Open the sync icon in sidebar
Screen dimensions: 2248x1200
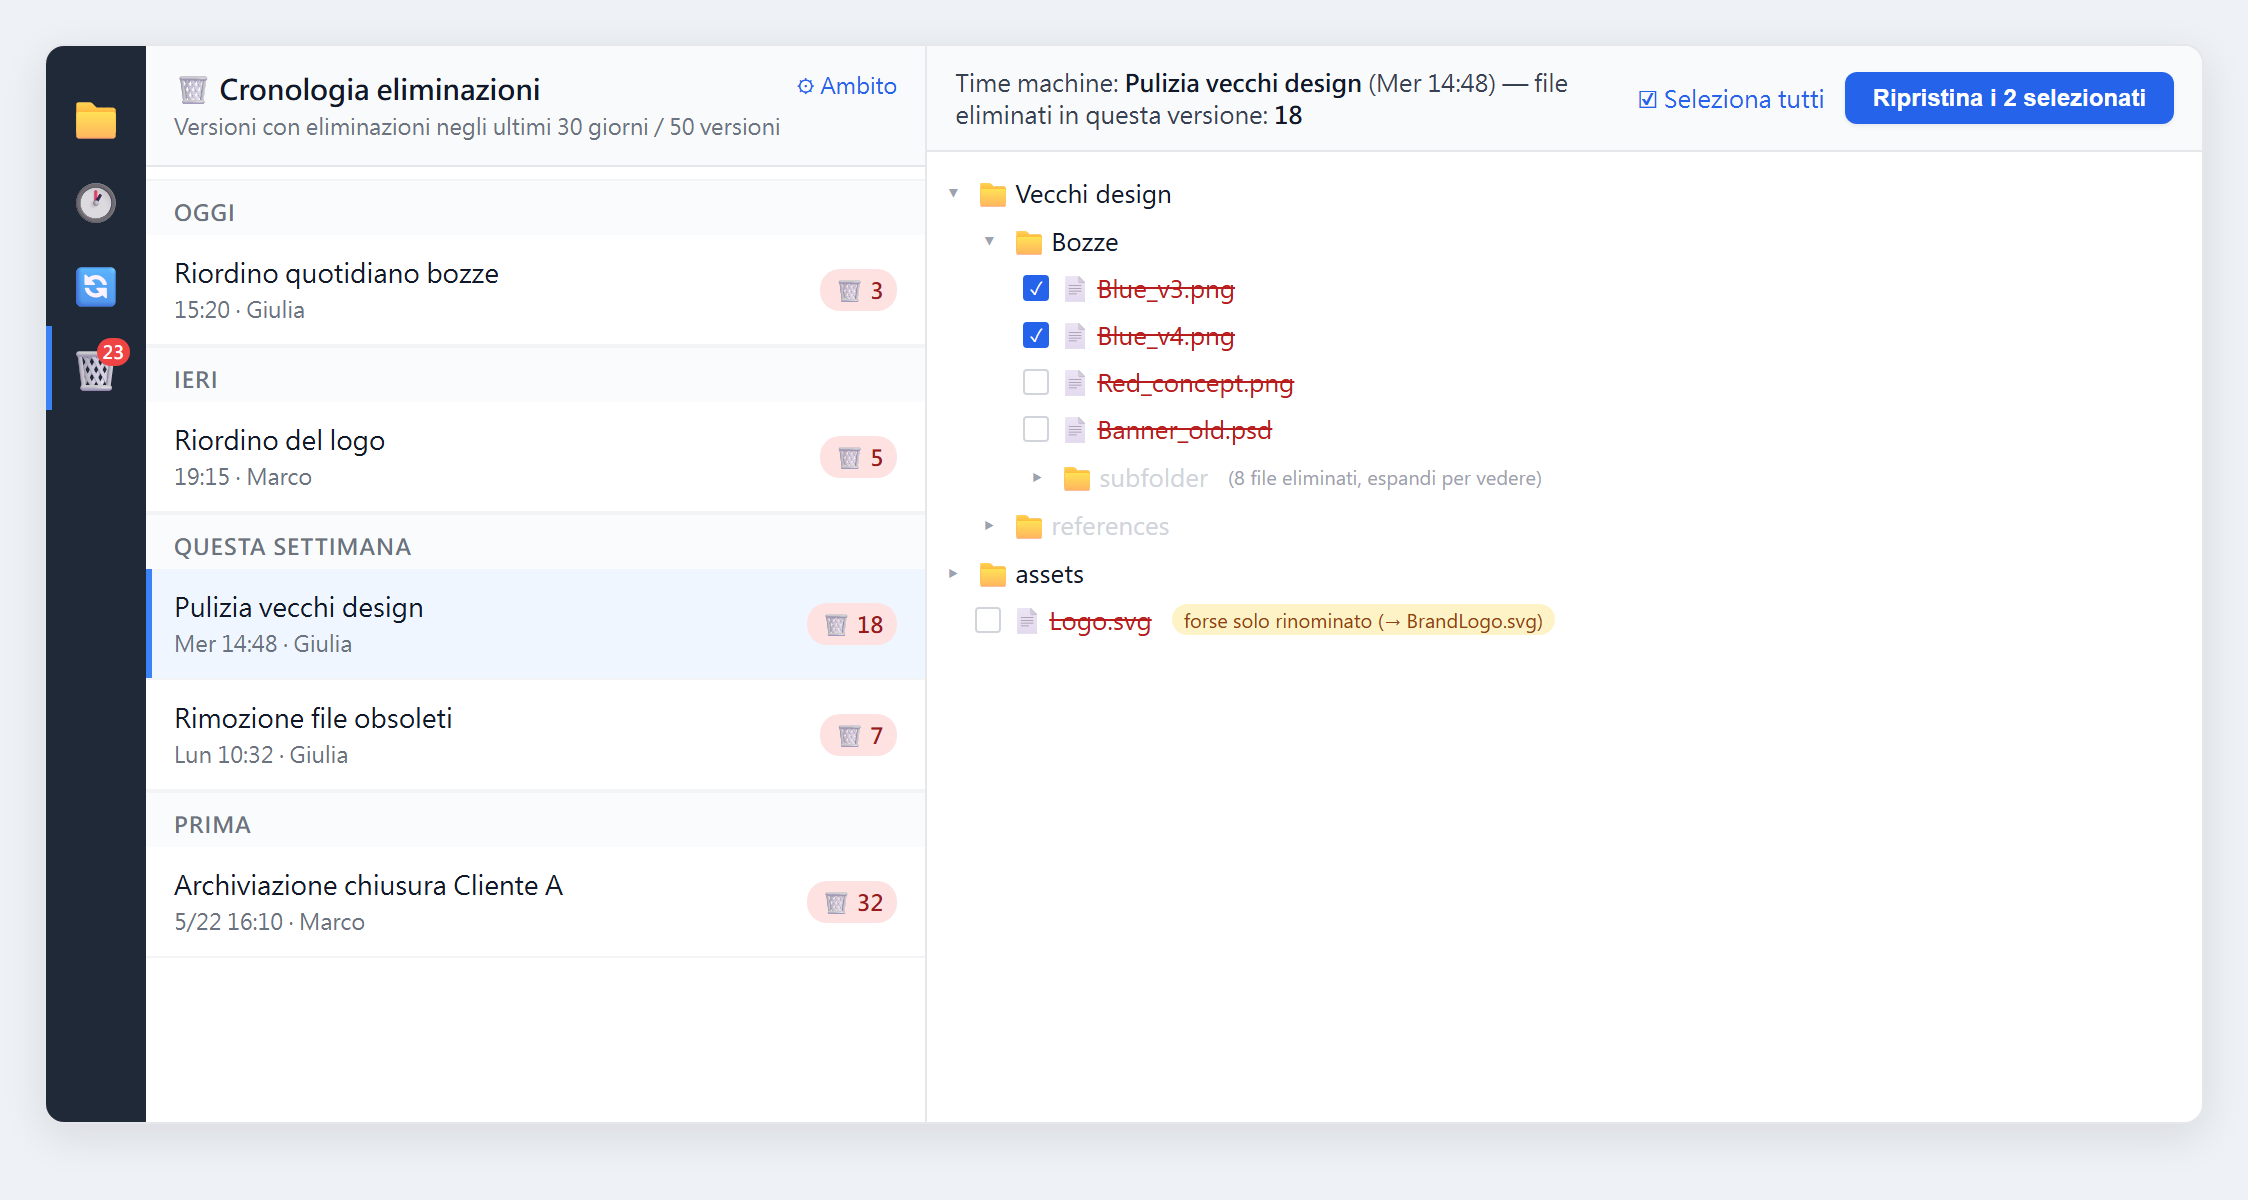pyautogui.click(x=96, y=287)
